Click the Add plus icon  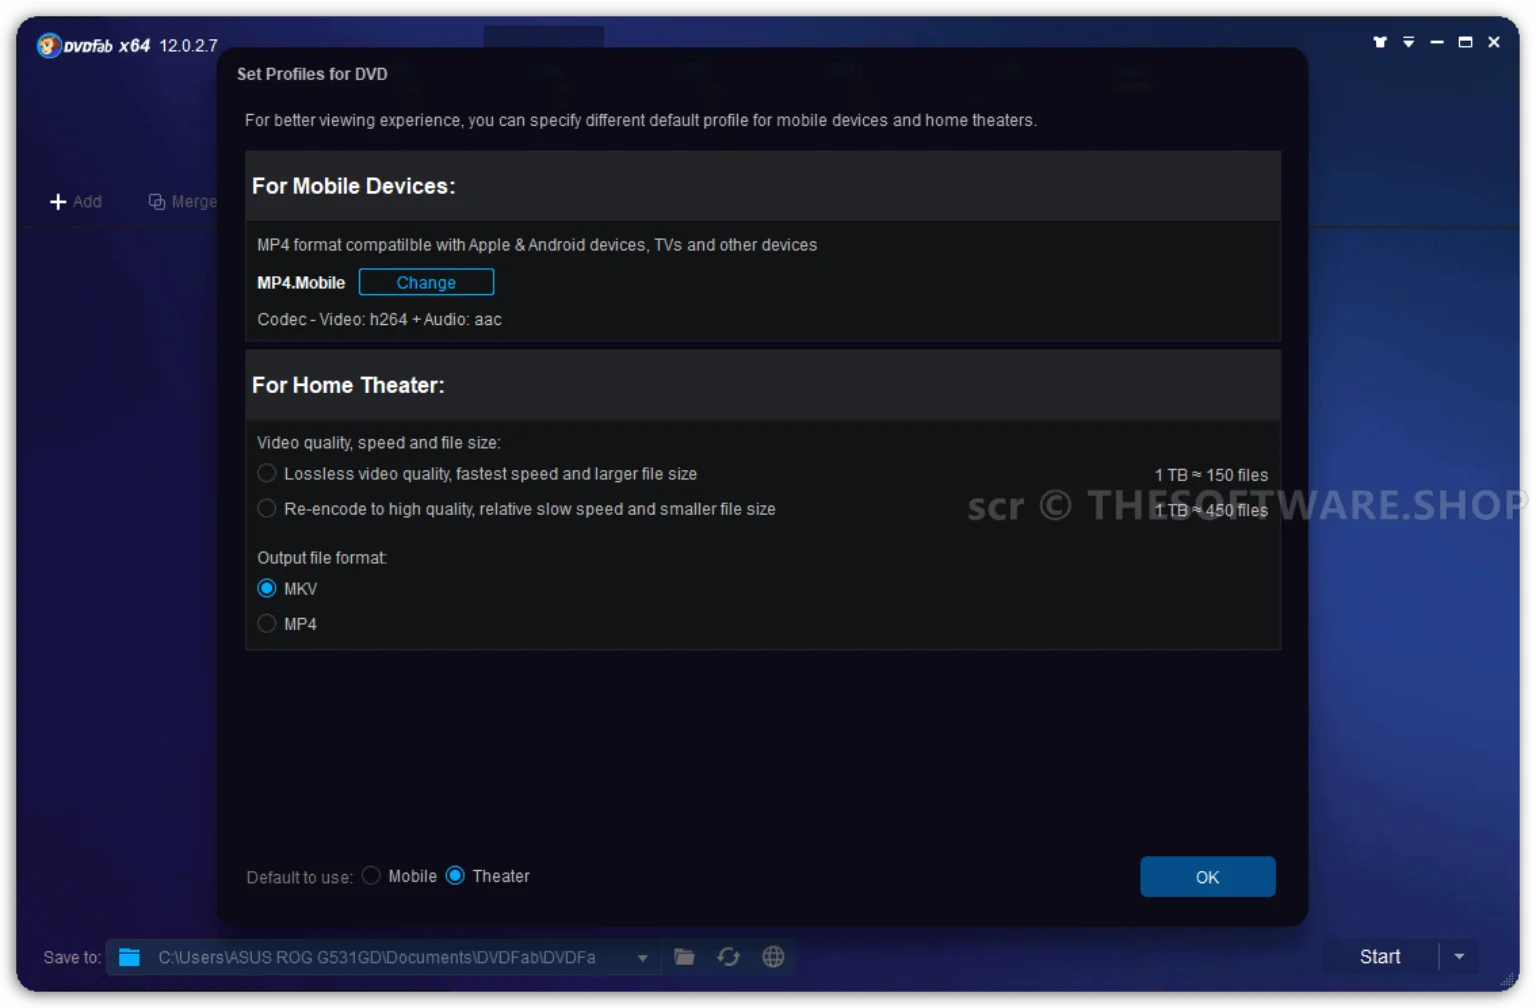[58, 202]
